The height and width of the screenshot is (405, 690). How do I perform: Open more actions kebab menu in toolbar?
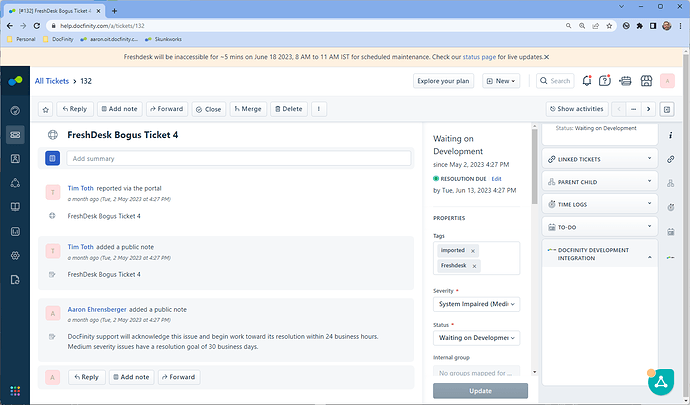[319, 109]
